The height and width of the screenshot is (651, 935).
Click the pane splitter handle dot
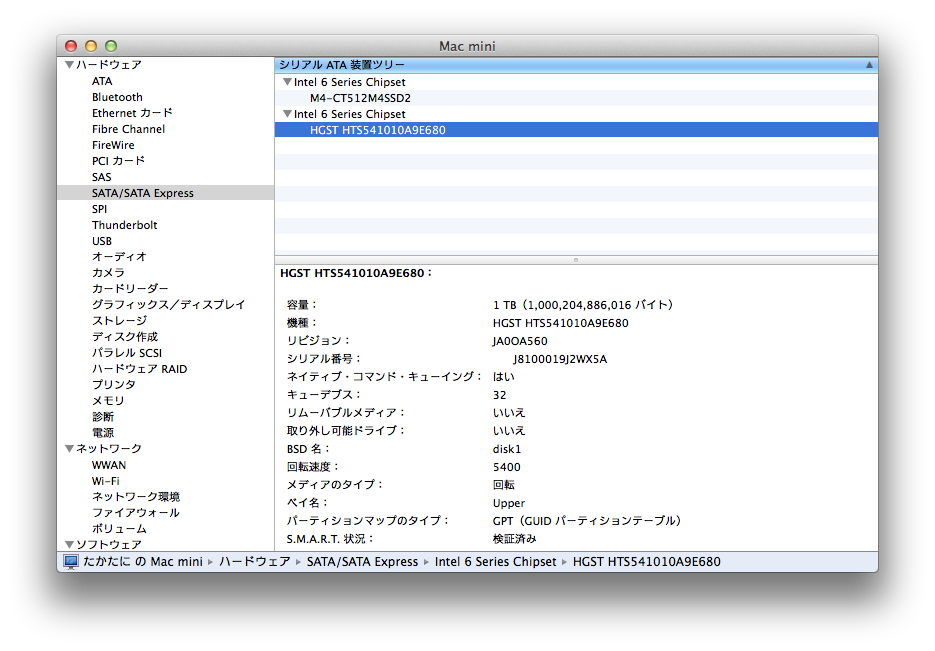coord(576,260)
